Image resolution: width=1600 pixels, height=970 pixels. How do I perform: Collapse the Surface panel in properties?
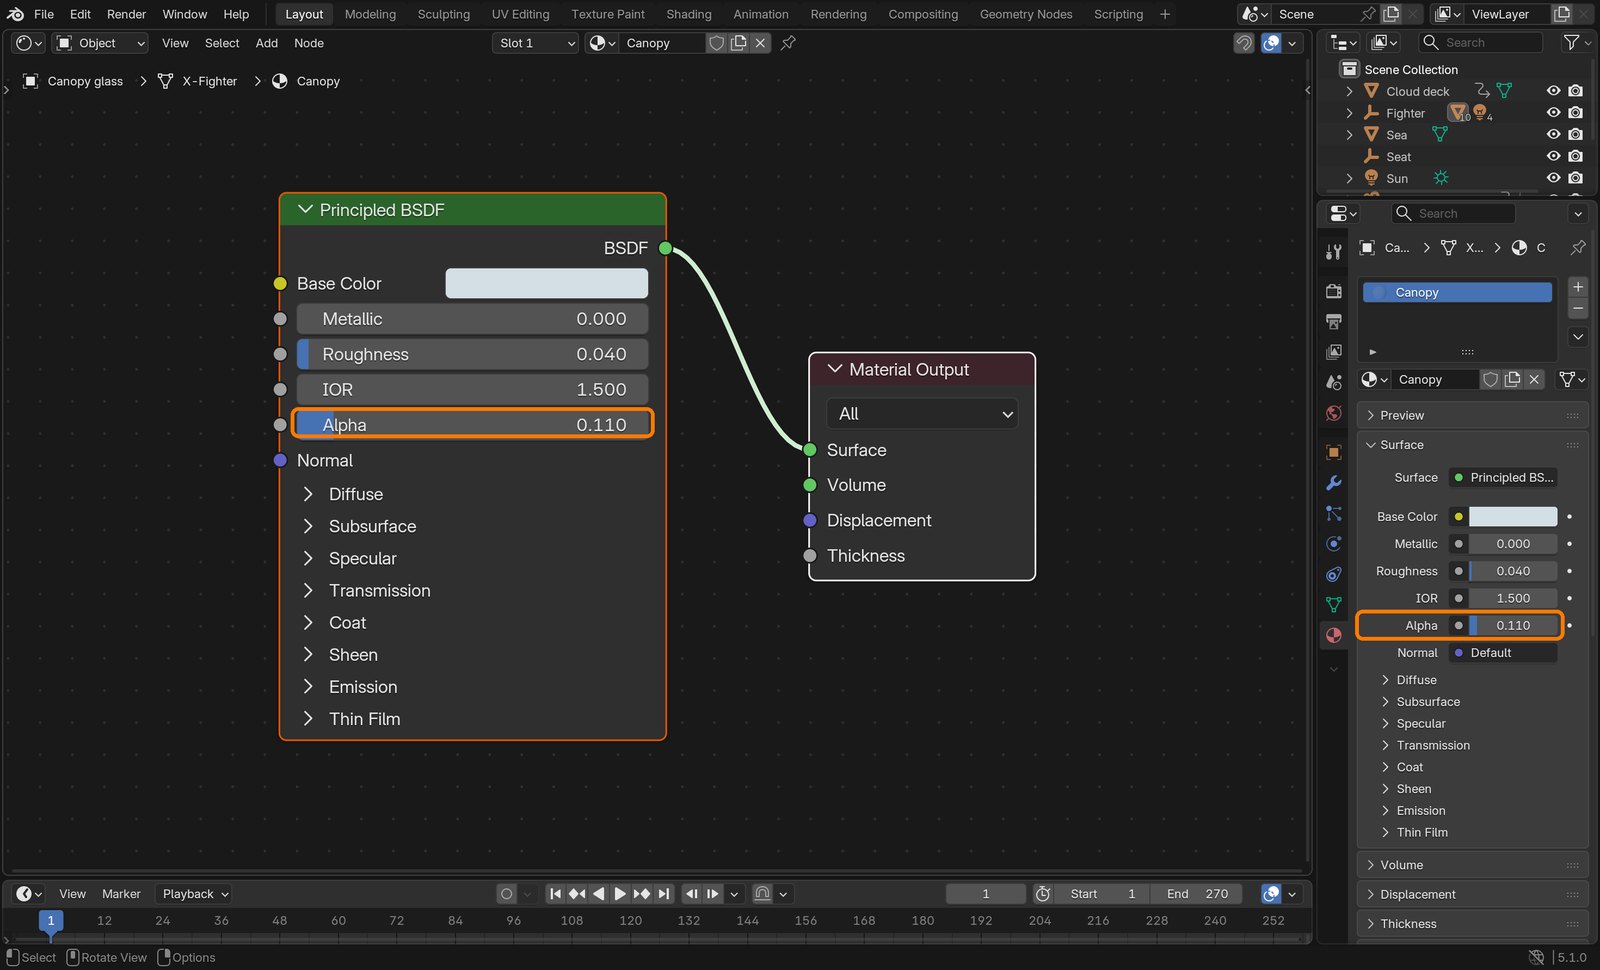(x=1370, y=445)
